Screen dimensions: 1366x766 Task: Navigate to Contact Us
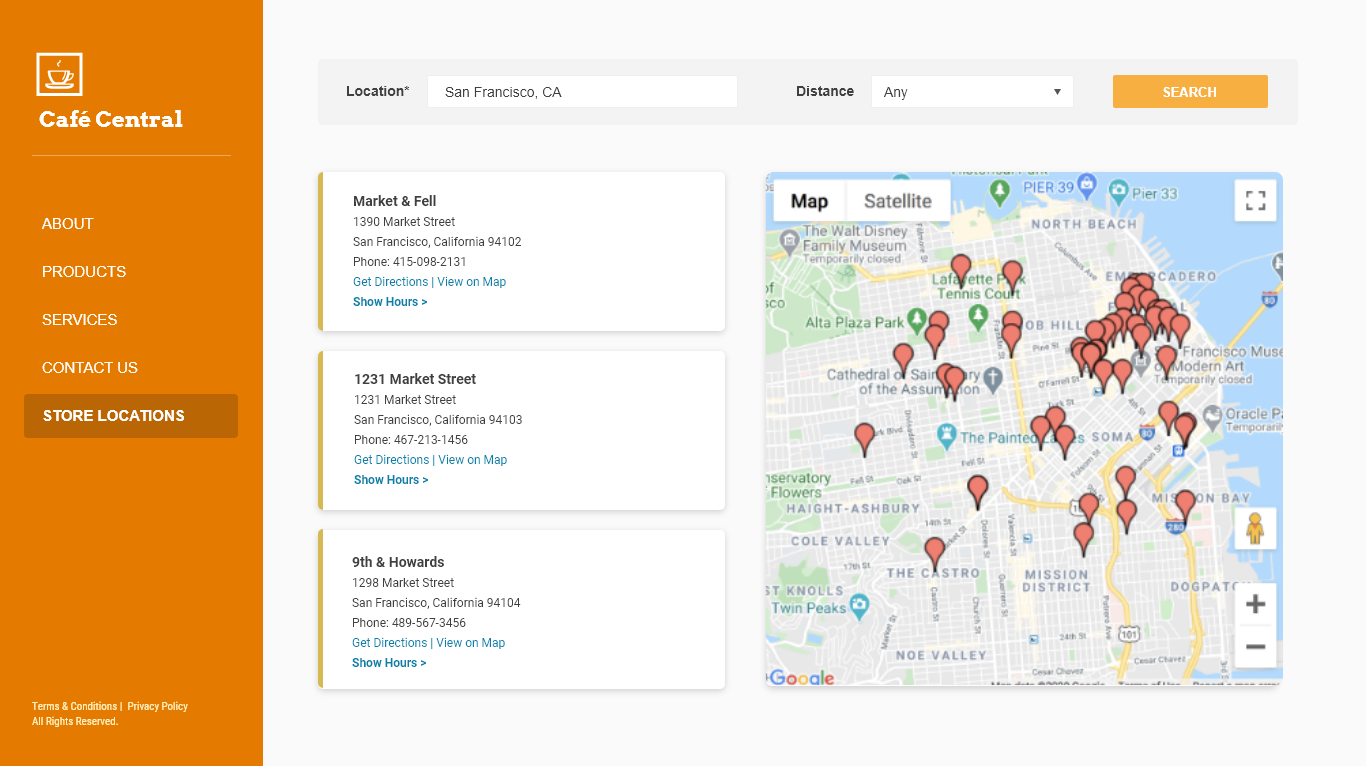point(90,367)
